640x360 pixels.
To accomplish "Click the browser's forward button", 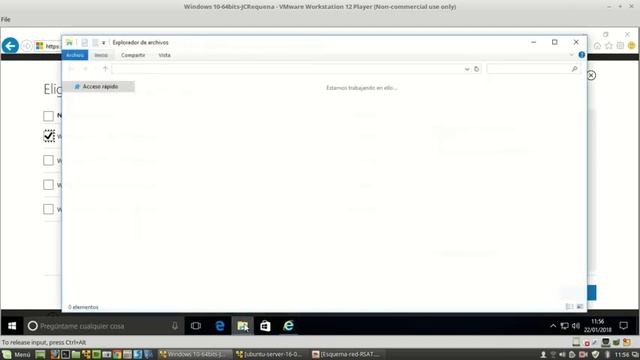I will [x=27, y=46].
